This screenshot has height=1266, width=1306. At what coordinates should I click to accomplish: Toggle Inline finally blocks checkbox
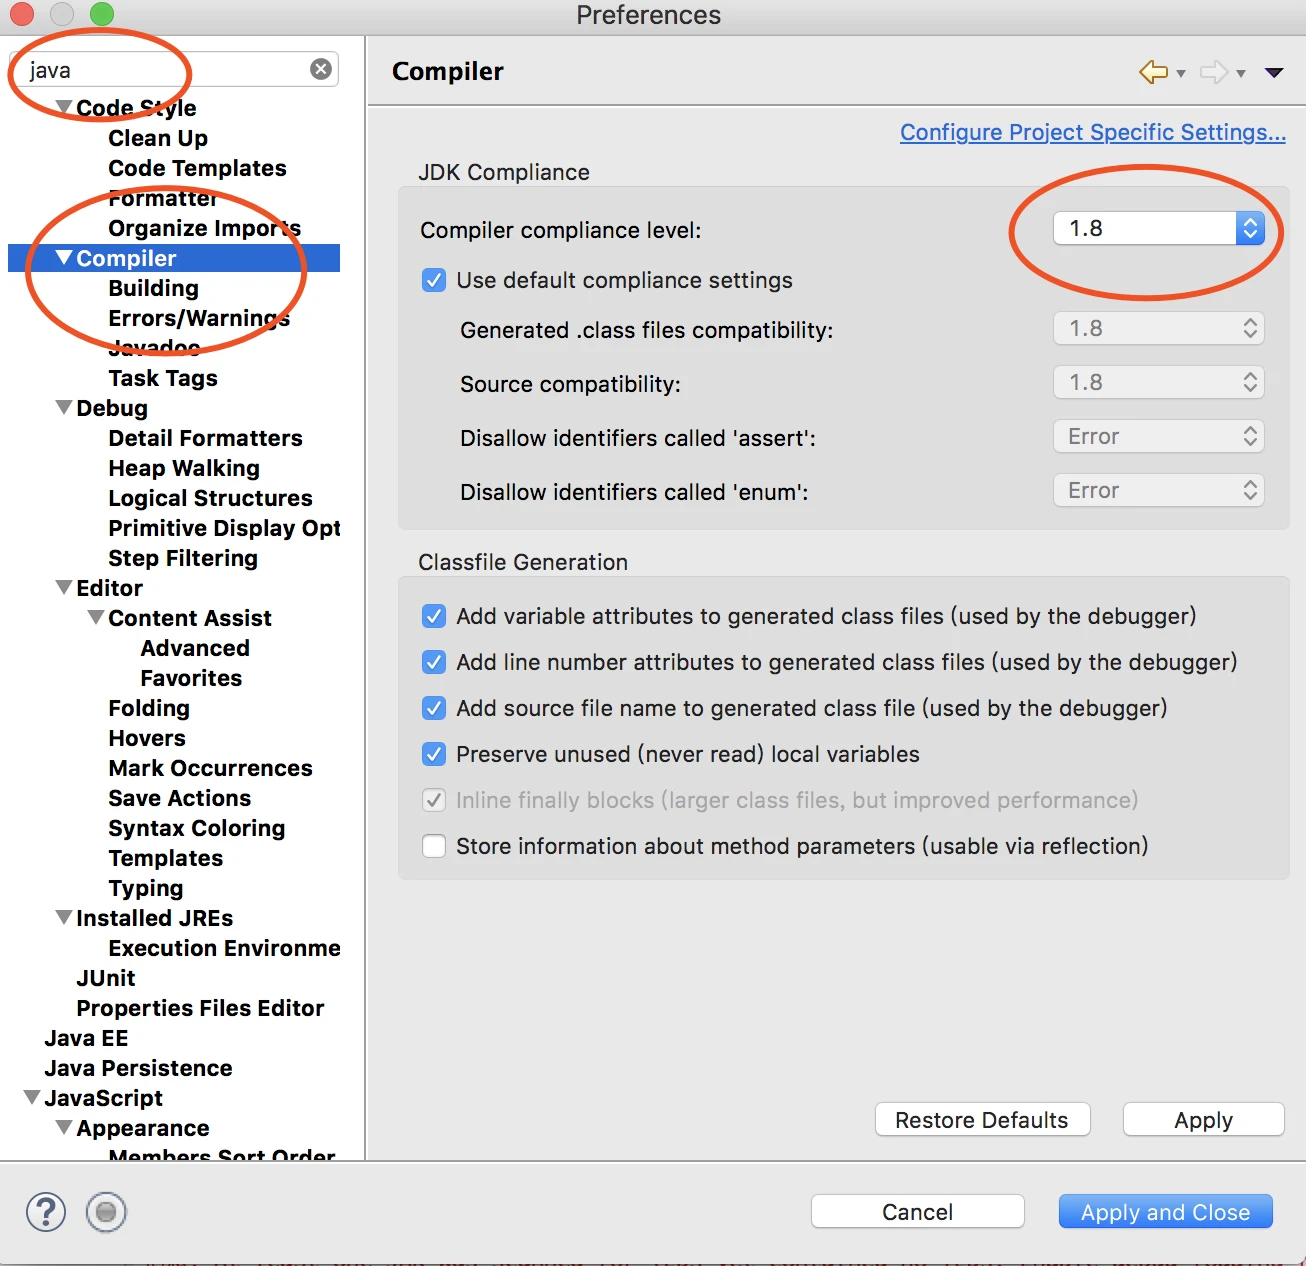pos(434,800)
